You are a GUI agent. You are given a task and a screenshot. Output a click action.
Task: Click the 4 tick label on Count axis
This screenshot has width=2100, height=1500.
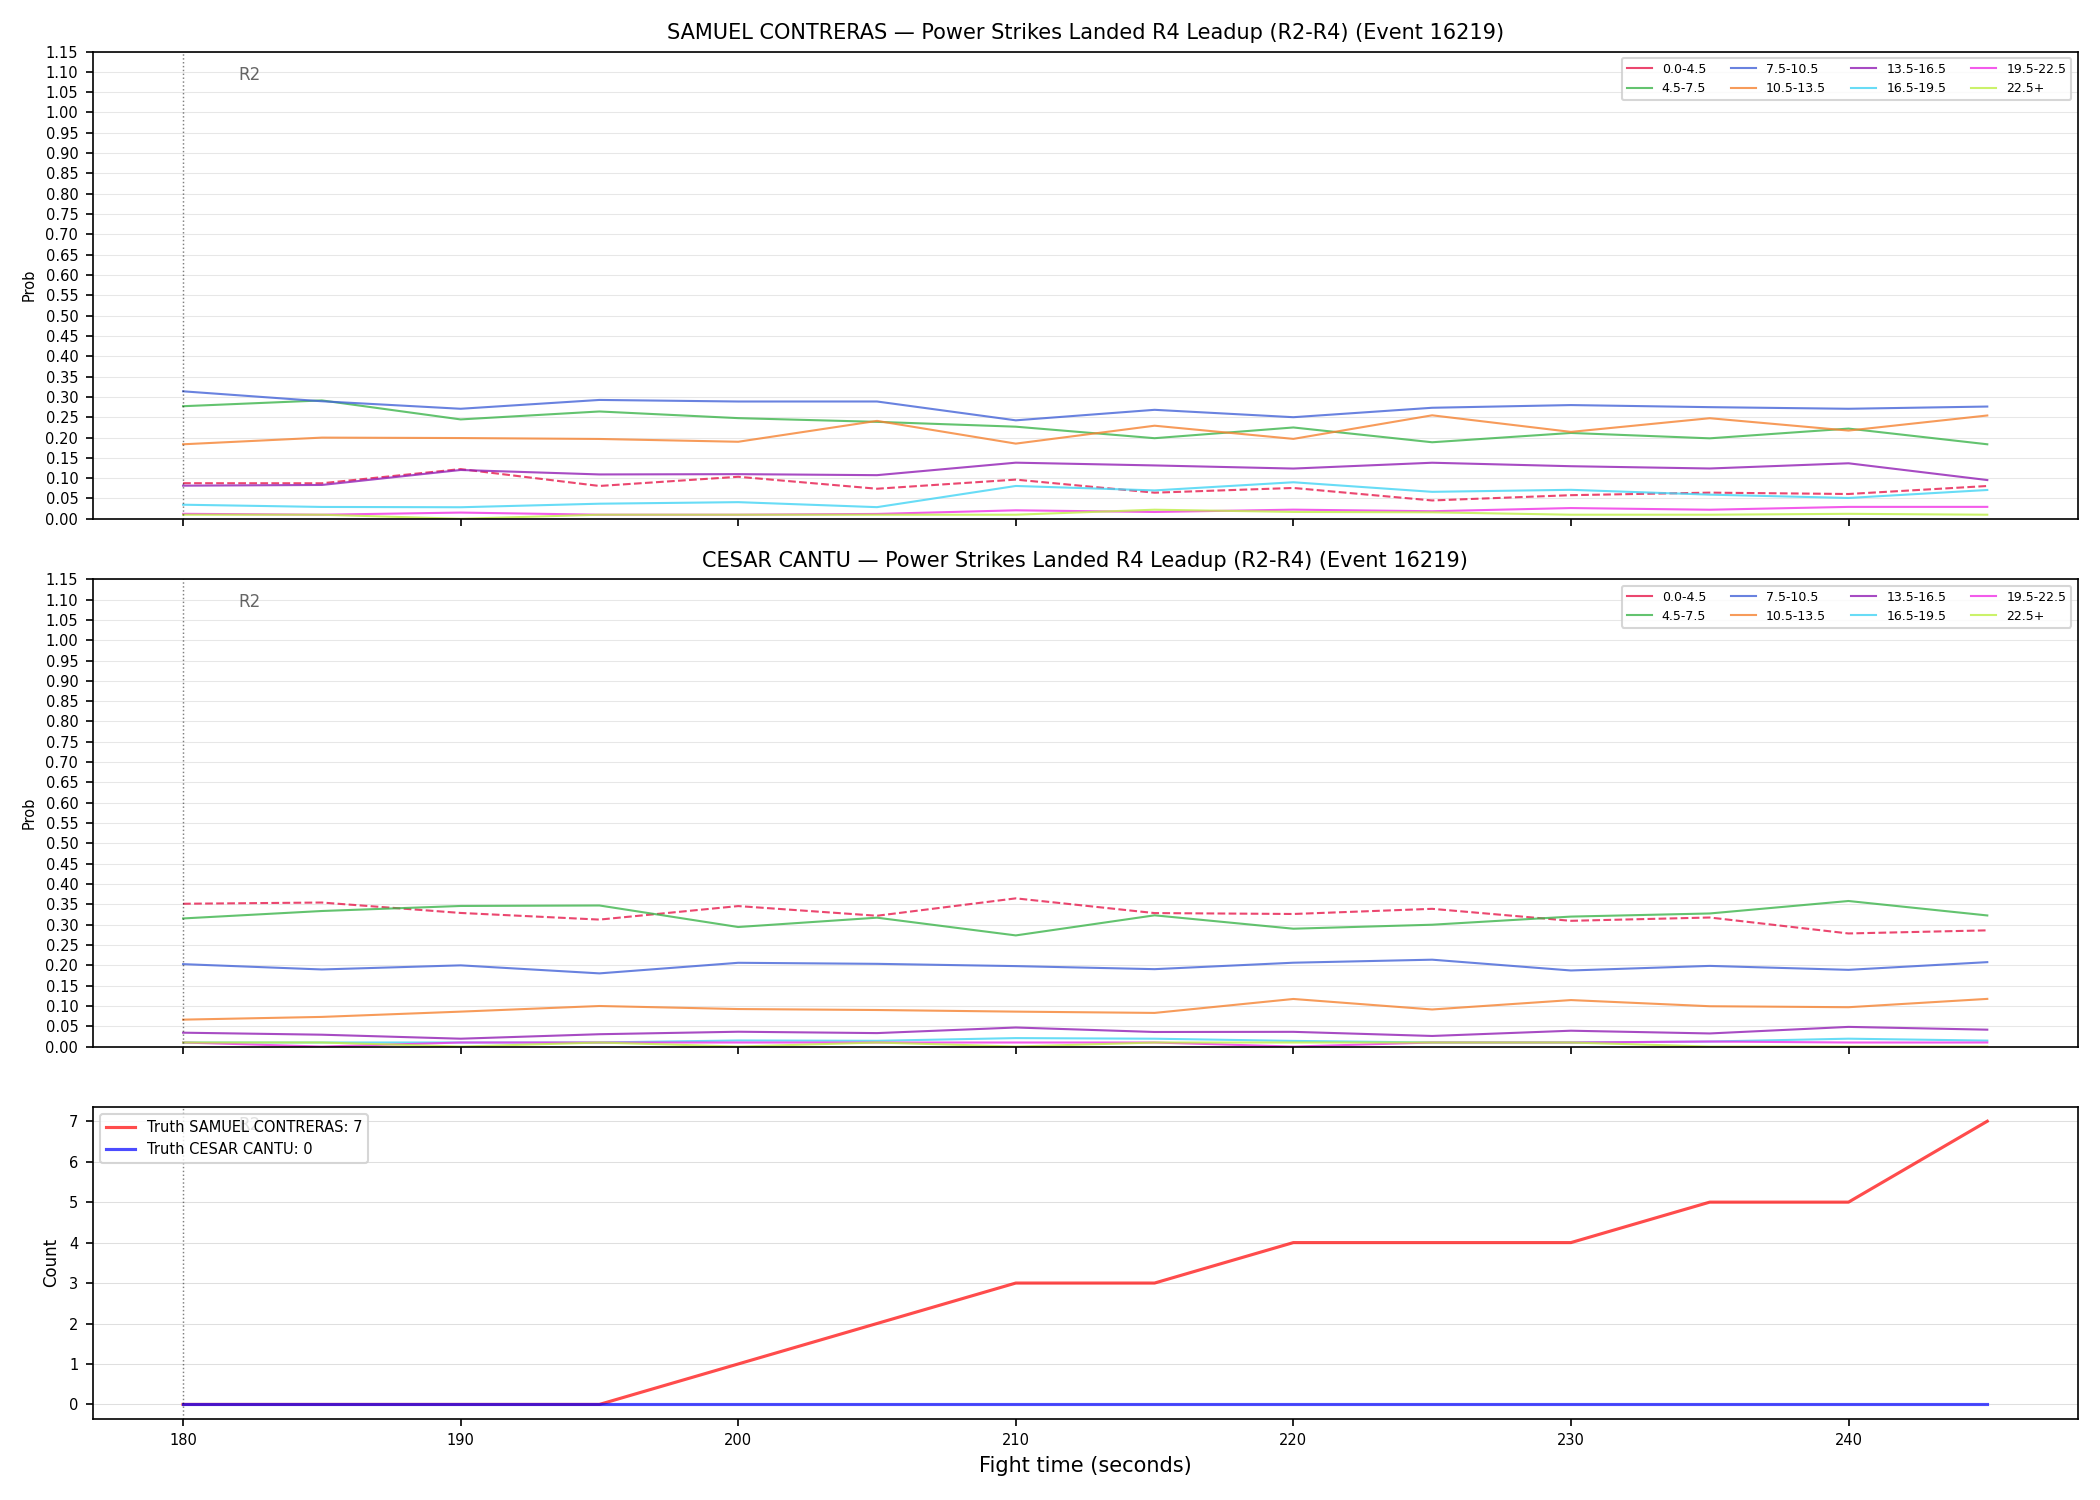(x=74, y=1243)
